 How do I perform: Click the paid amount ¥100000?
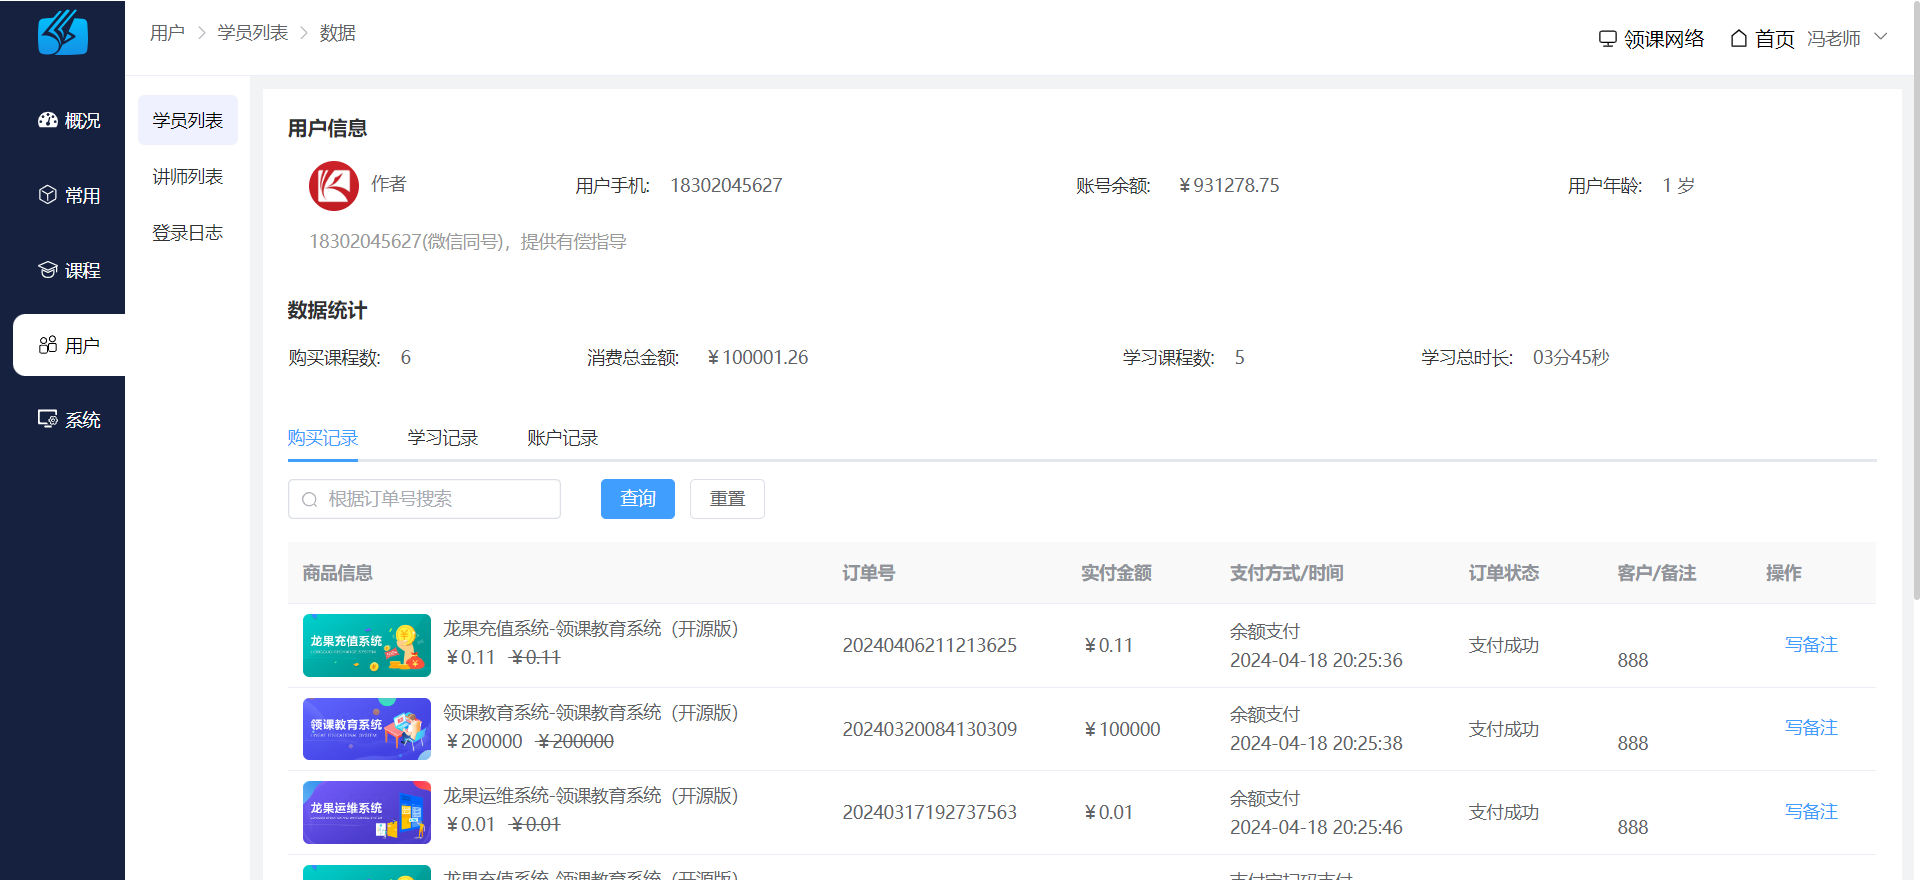1122,729
